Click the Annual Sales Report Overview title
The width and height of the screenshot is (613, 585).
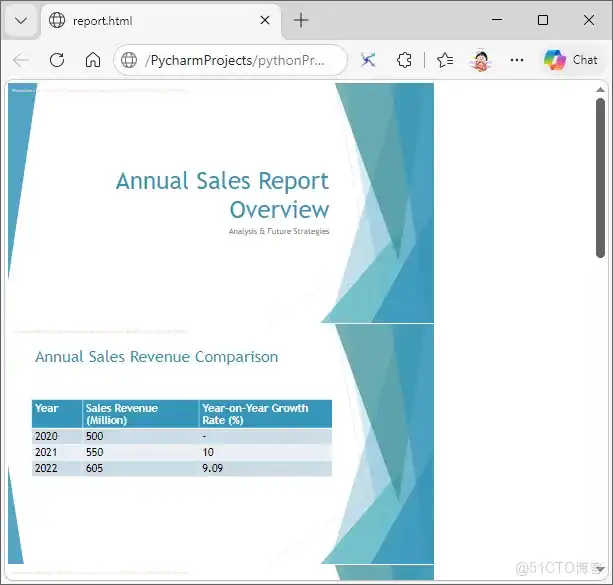pos(222,195)
